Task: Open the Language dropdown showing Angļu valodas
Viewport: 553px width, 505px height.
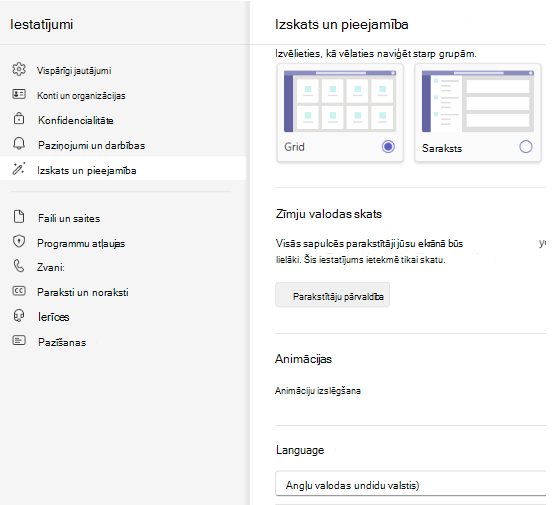Action: tap(411, 483)
